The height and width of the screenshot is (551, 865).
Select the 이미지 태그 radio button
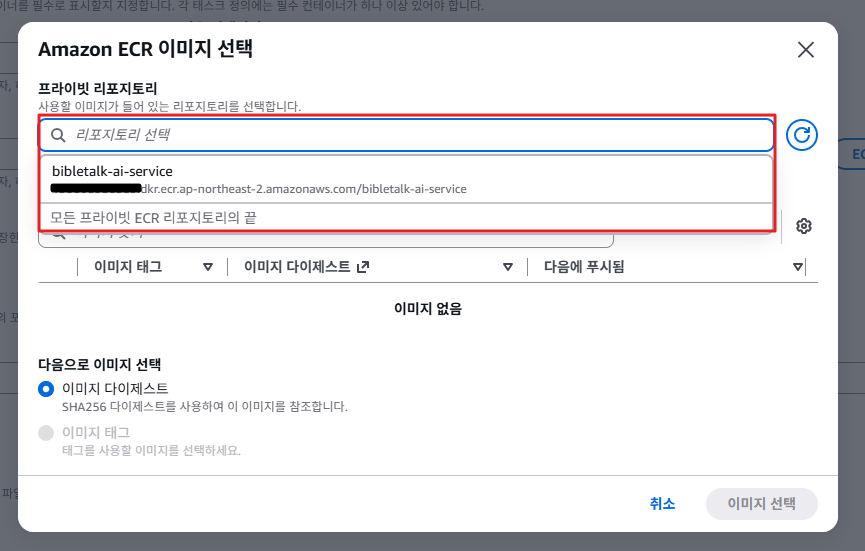(46, 433)
